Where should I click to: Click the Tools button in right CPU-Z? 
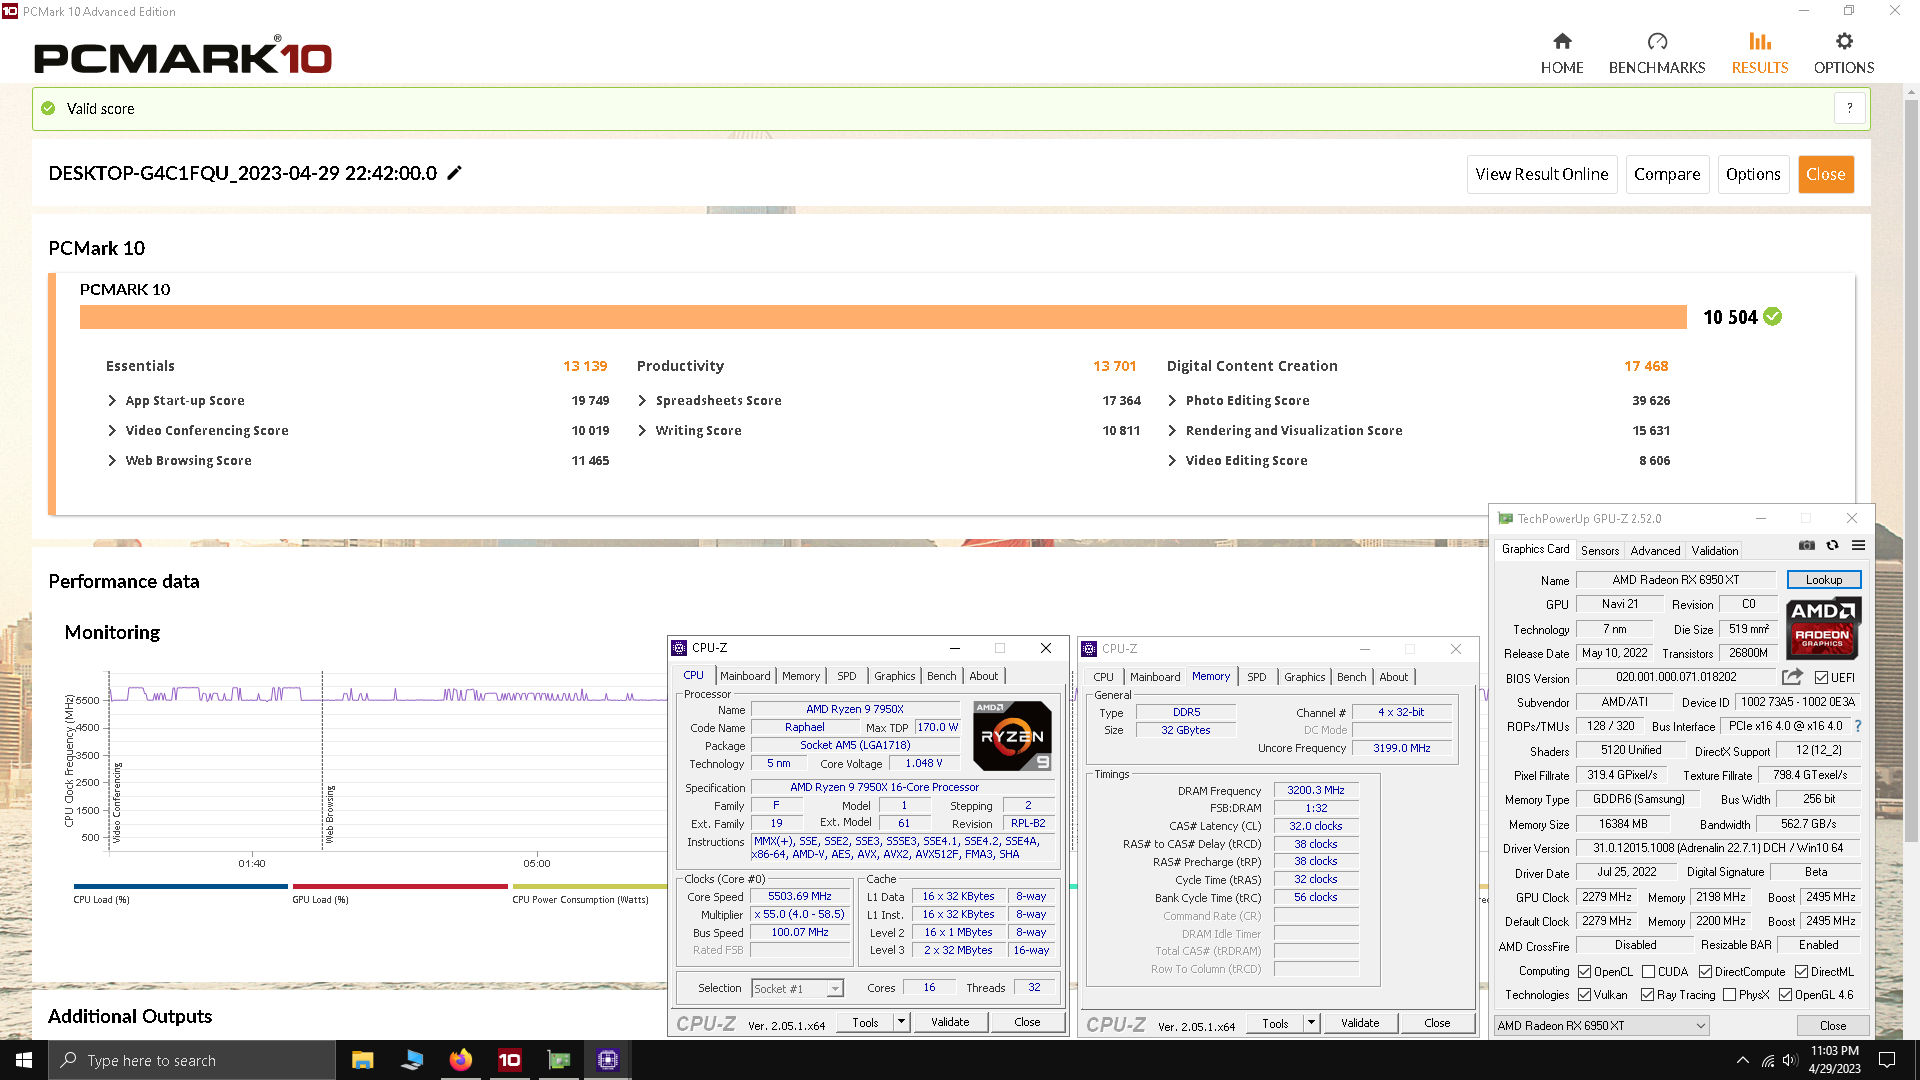point(1275,1023)
